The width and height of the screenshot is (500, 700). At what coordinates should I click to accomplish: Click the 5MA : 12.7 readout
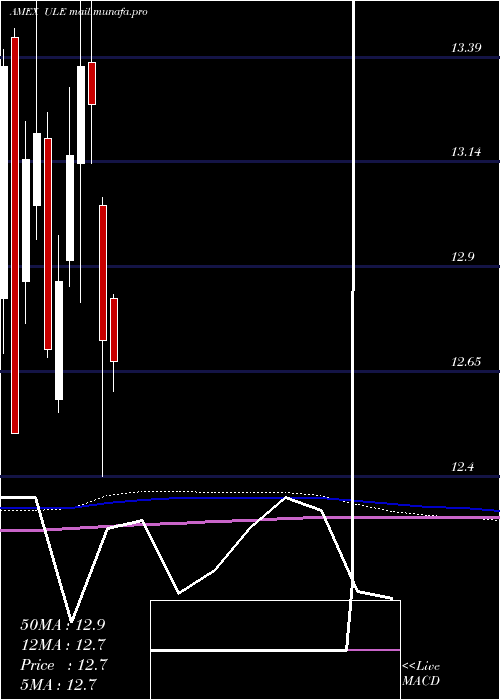click(x=58, y=684)
